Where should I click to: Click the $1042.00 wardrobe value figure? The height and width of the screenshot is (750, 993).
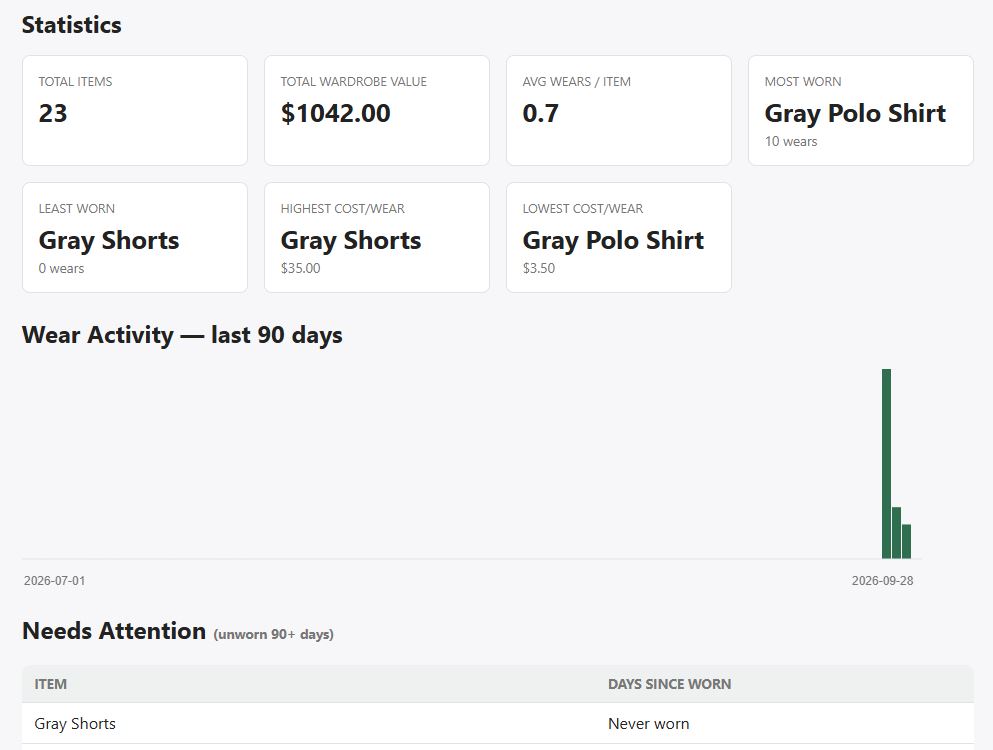click(x=336, y=113)
